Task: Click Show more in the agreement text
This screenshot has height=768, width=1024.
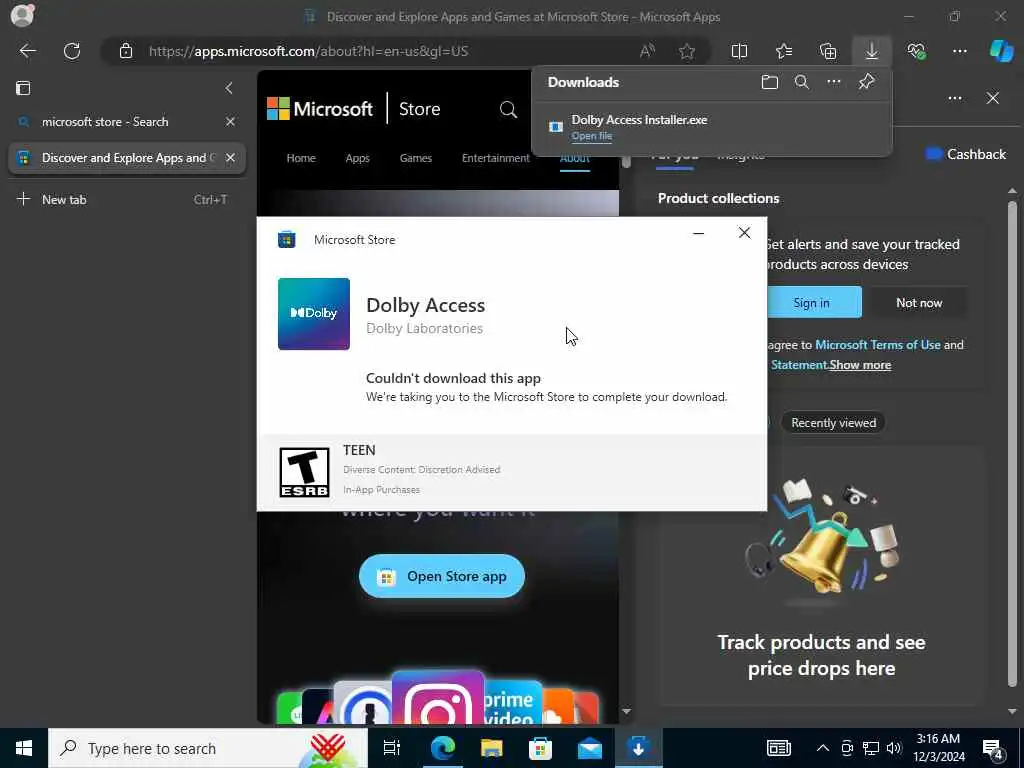Action: tap(861, 365)
